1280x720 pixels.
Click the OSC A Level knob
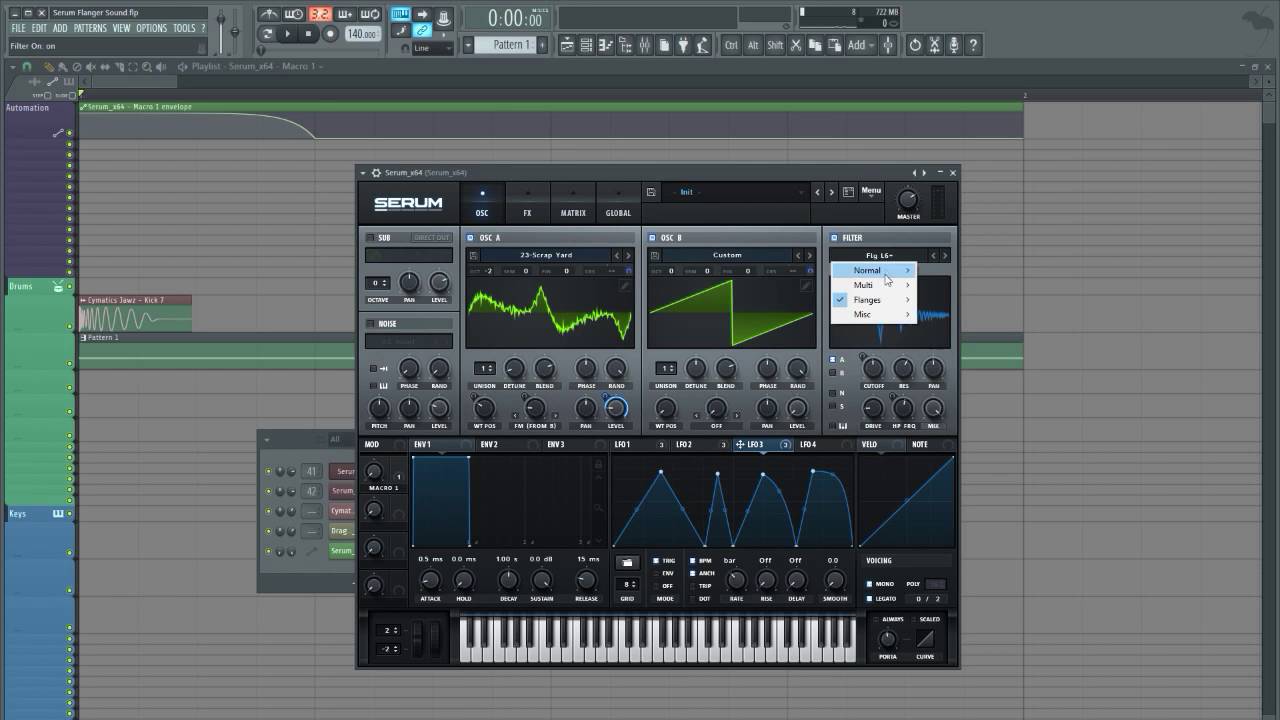616,407
